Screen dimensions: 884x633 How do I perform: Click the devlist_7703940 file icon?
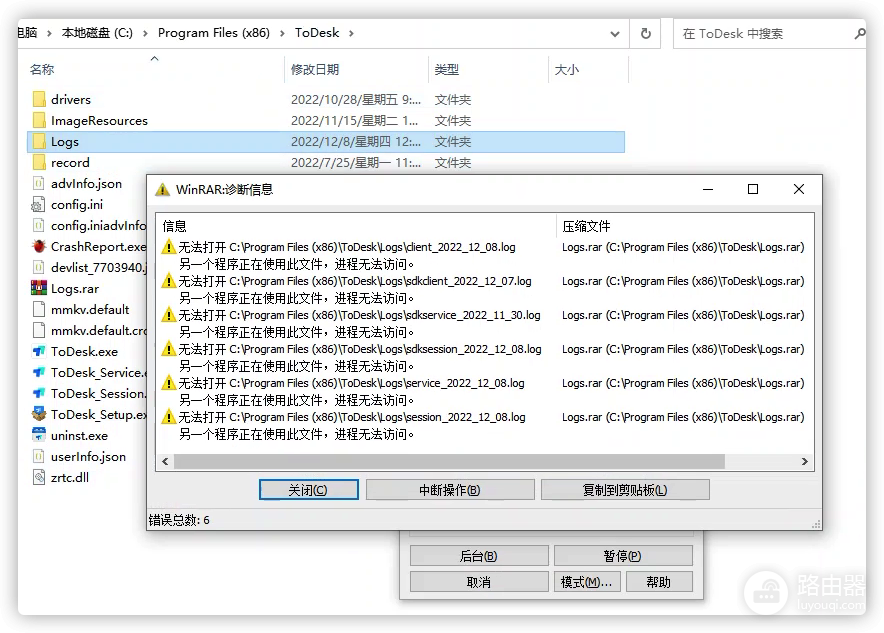[x=39, y=267]
